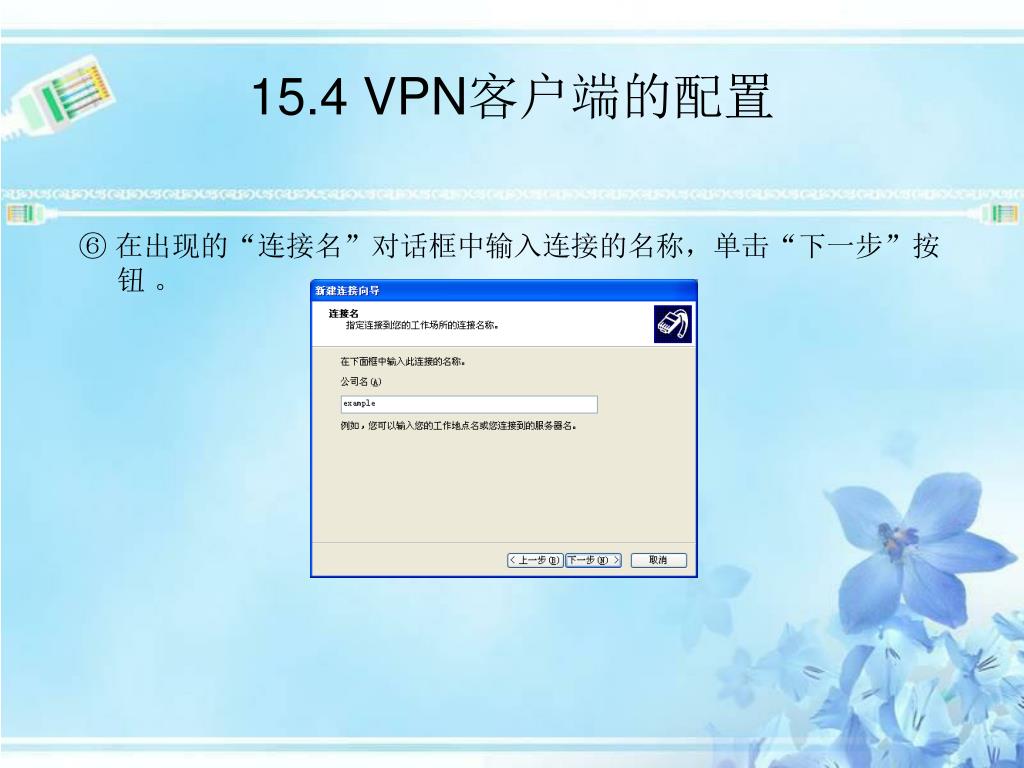Select the slide title 15.4 VPN客户端的配置
The height and width of the screenshot is (768, 1024).
pyautogui.click(x=512, y=97)
